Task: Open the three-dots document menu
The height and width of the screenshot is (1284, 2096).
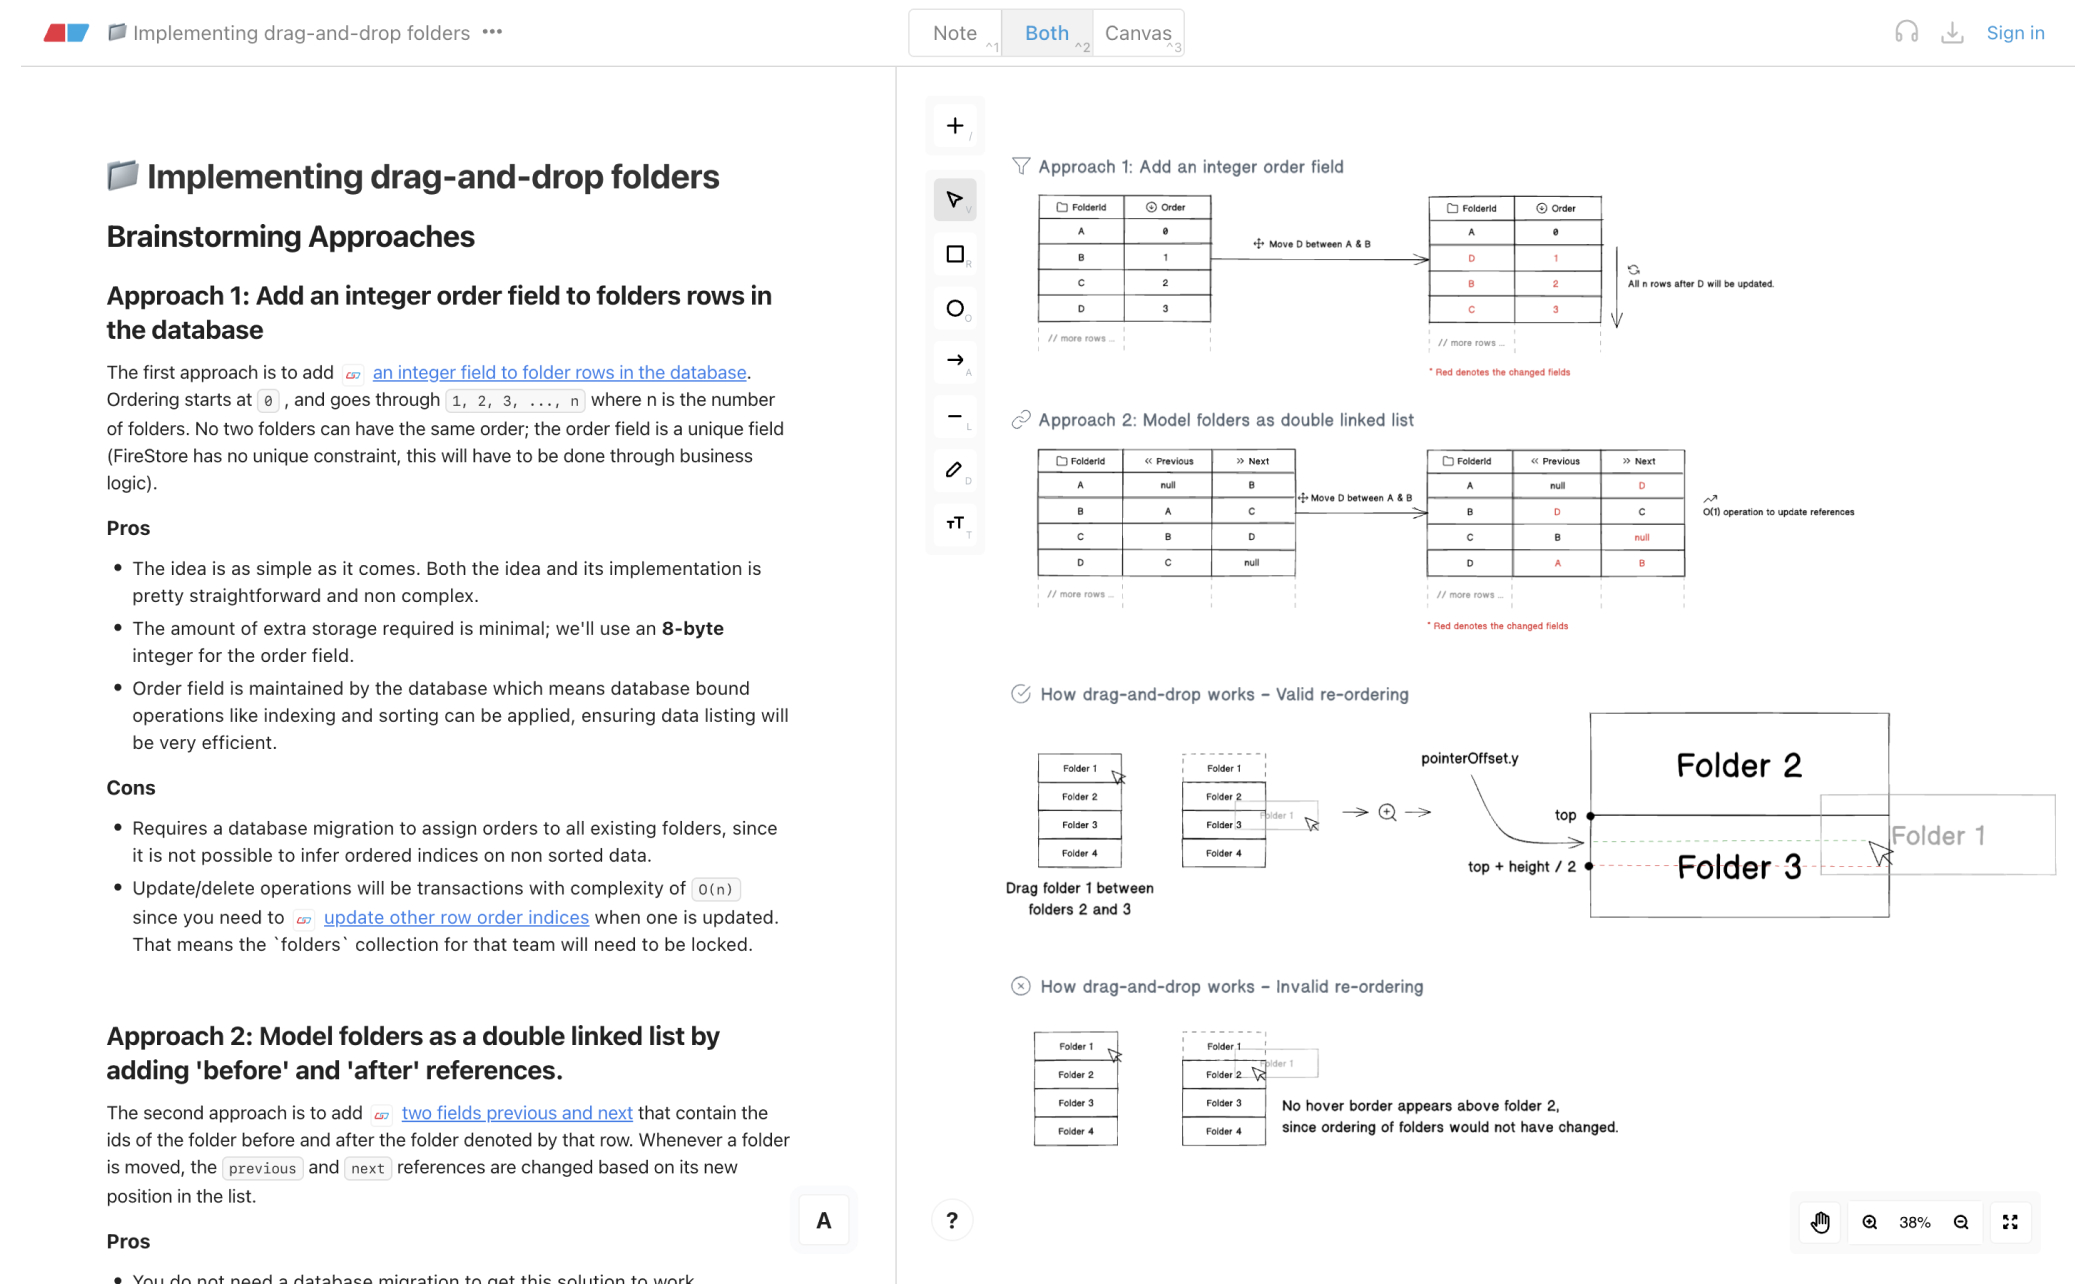Action: 492,32
